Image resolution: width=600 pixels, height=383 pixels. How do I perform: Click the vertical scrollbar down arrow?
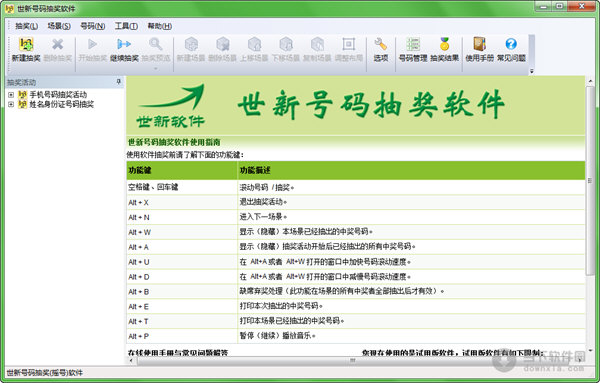(x=590, y=350)
